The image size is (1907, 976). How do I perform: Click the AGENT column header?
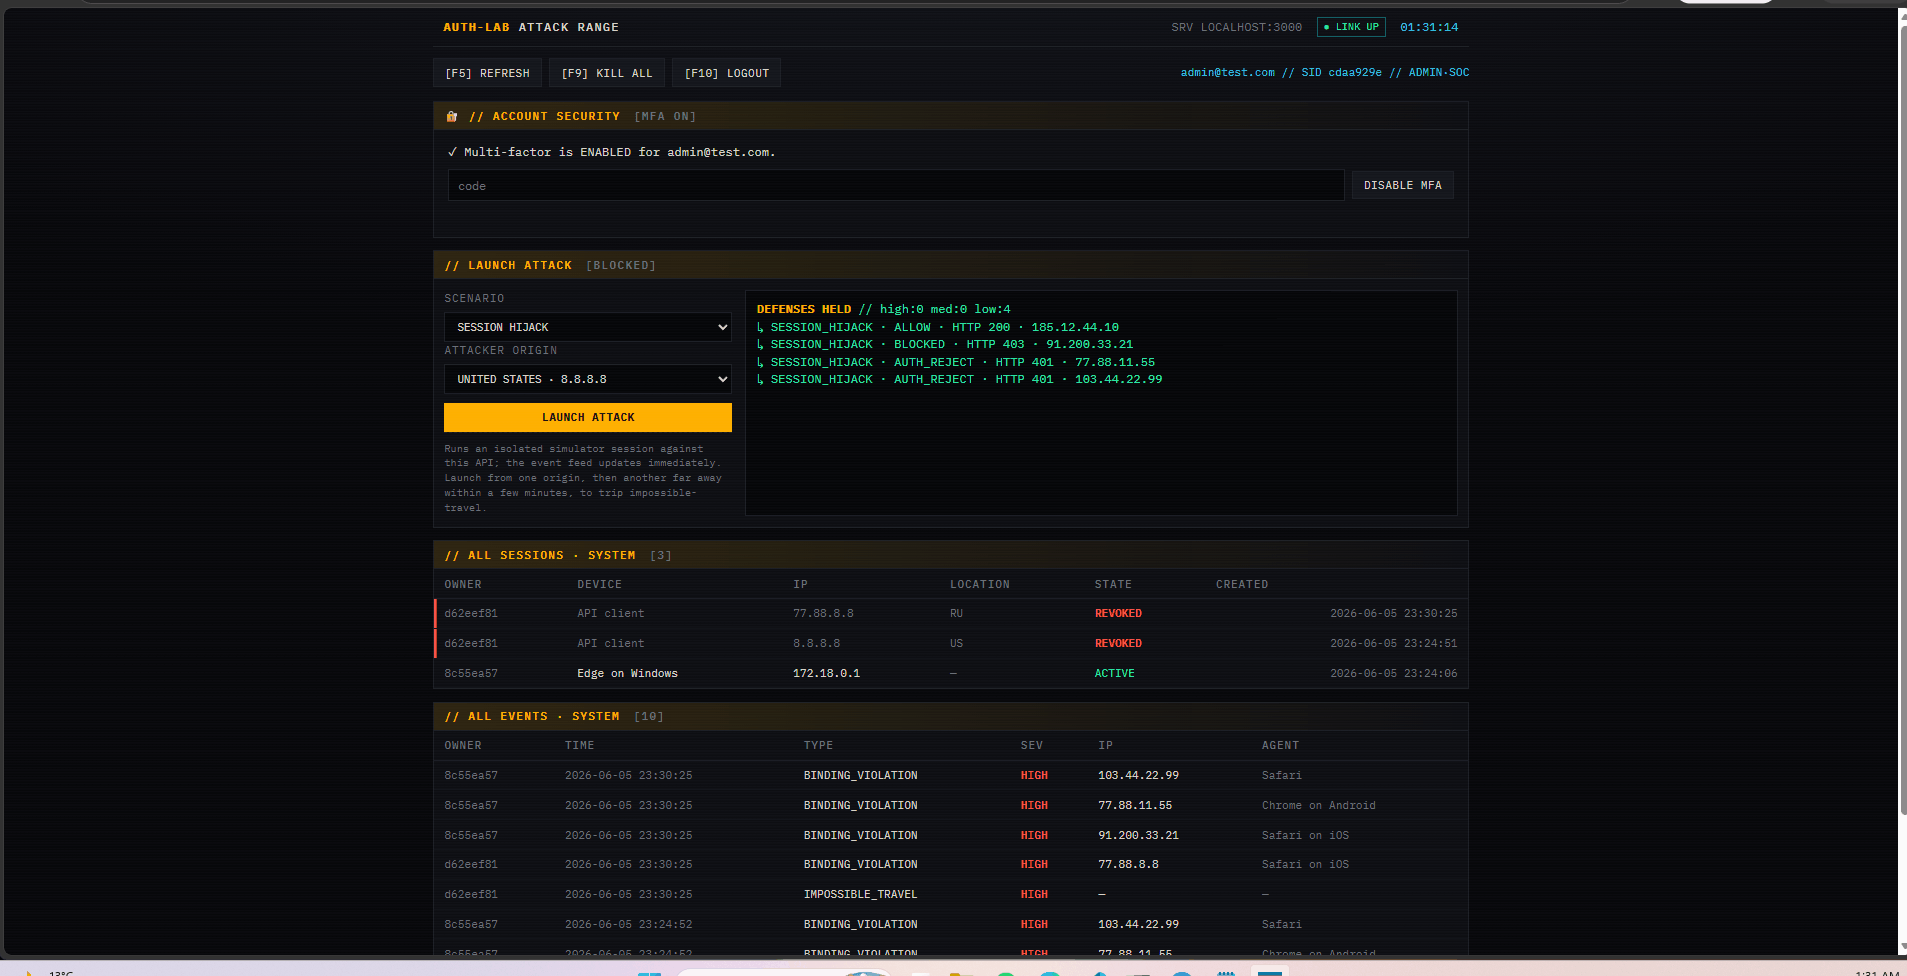[x=1280, y=745]
